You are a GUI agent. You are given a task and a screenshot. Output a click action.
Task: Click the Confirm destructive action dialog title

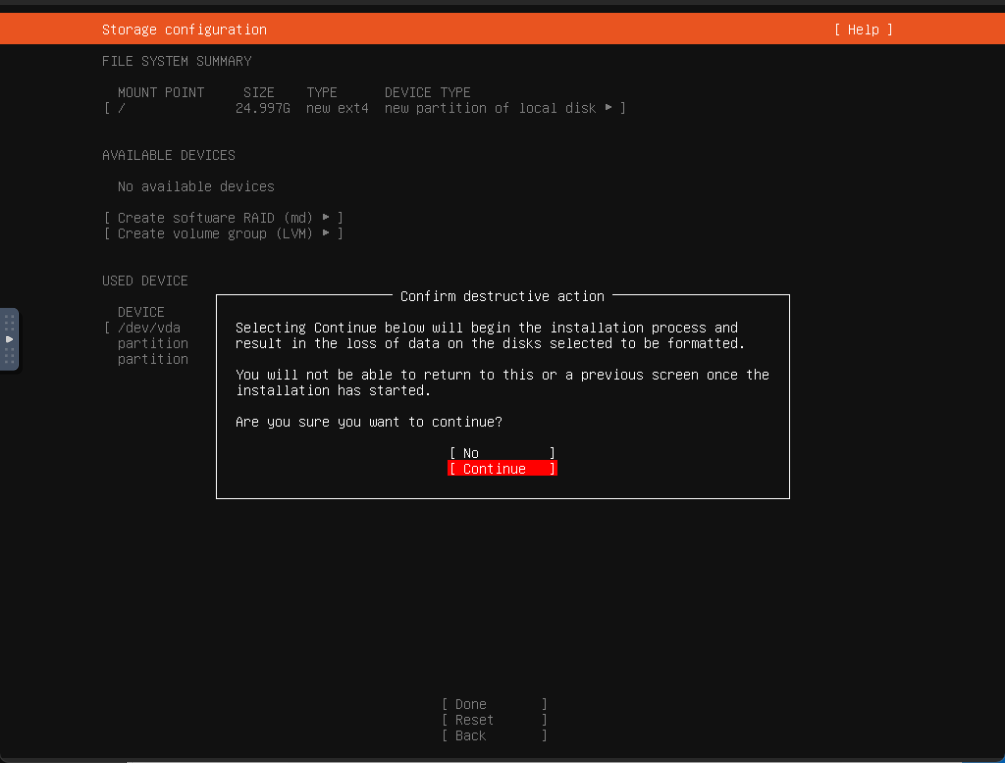pyautogui.click(x=502, y=297)
